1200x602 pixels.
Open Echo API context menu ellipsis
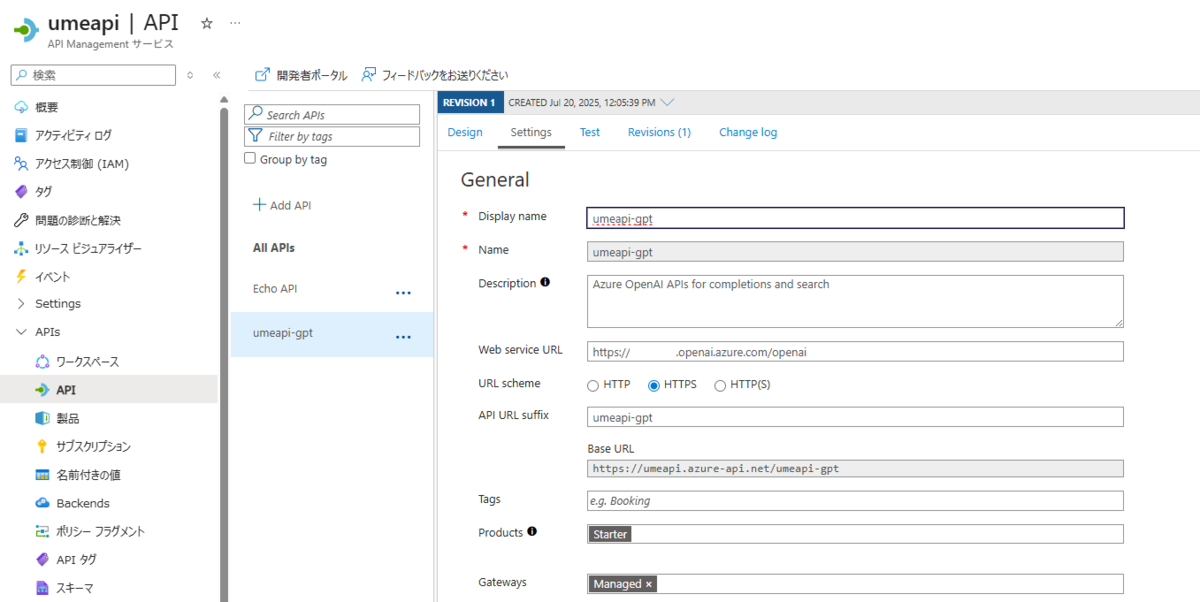403,293
